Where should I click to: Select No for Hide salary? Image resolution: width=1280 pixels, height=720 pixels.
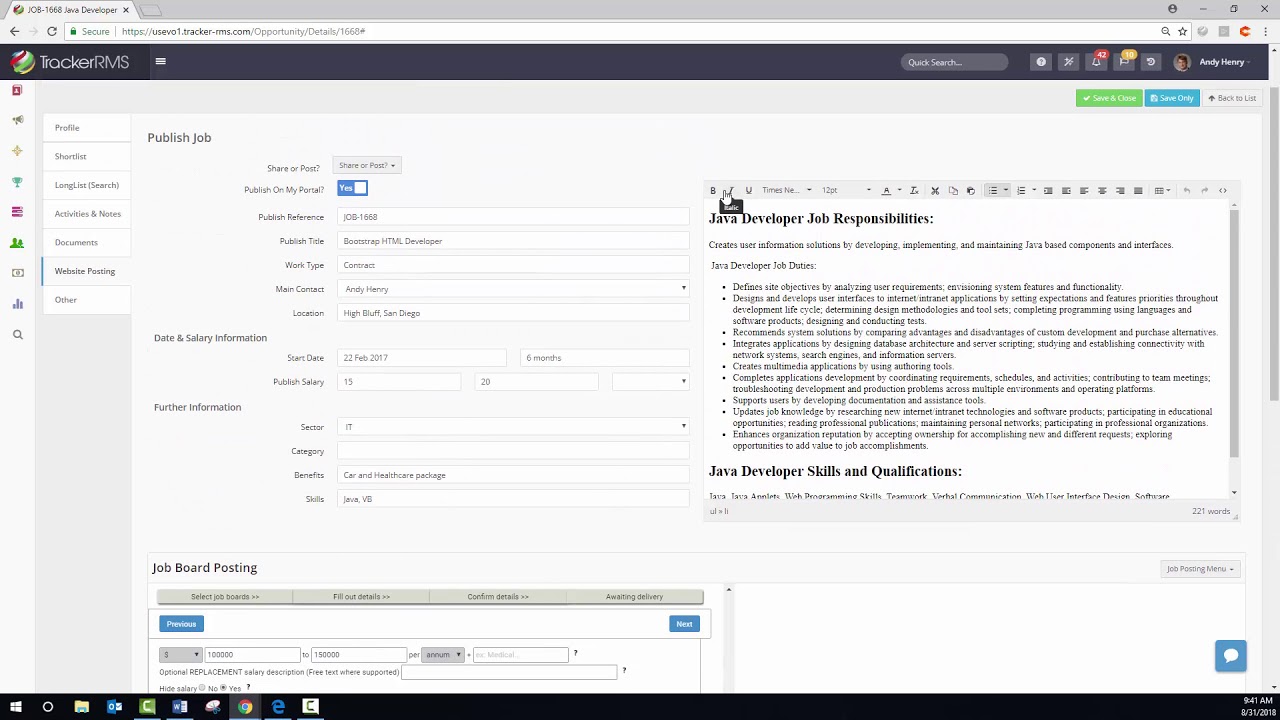[x=203, y=688]
